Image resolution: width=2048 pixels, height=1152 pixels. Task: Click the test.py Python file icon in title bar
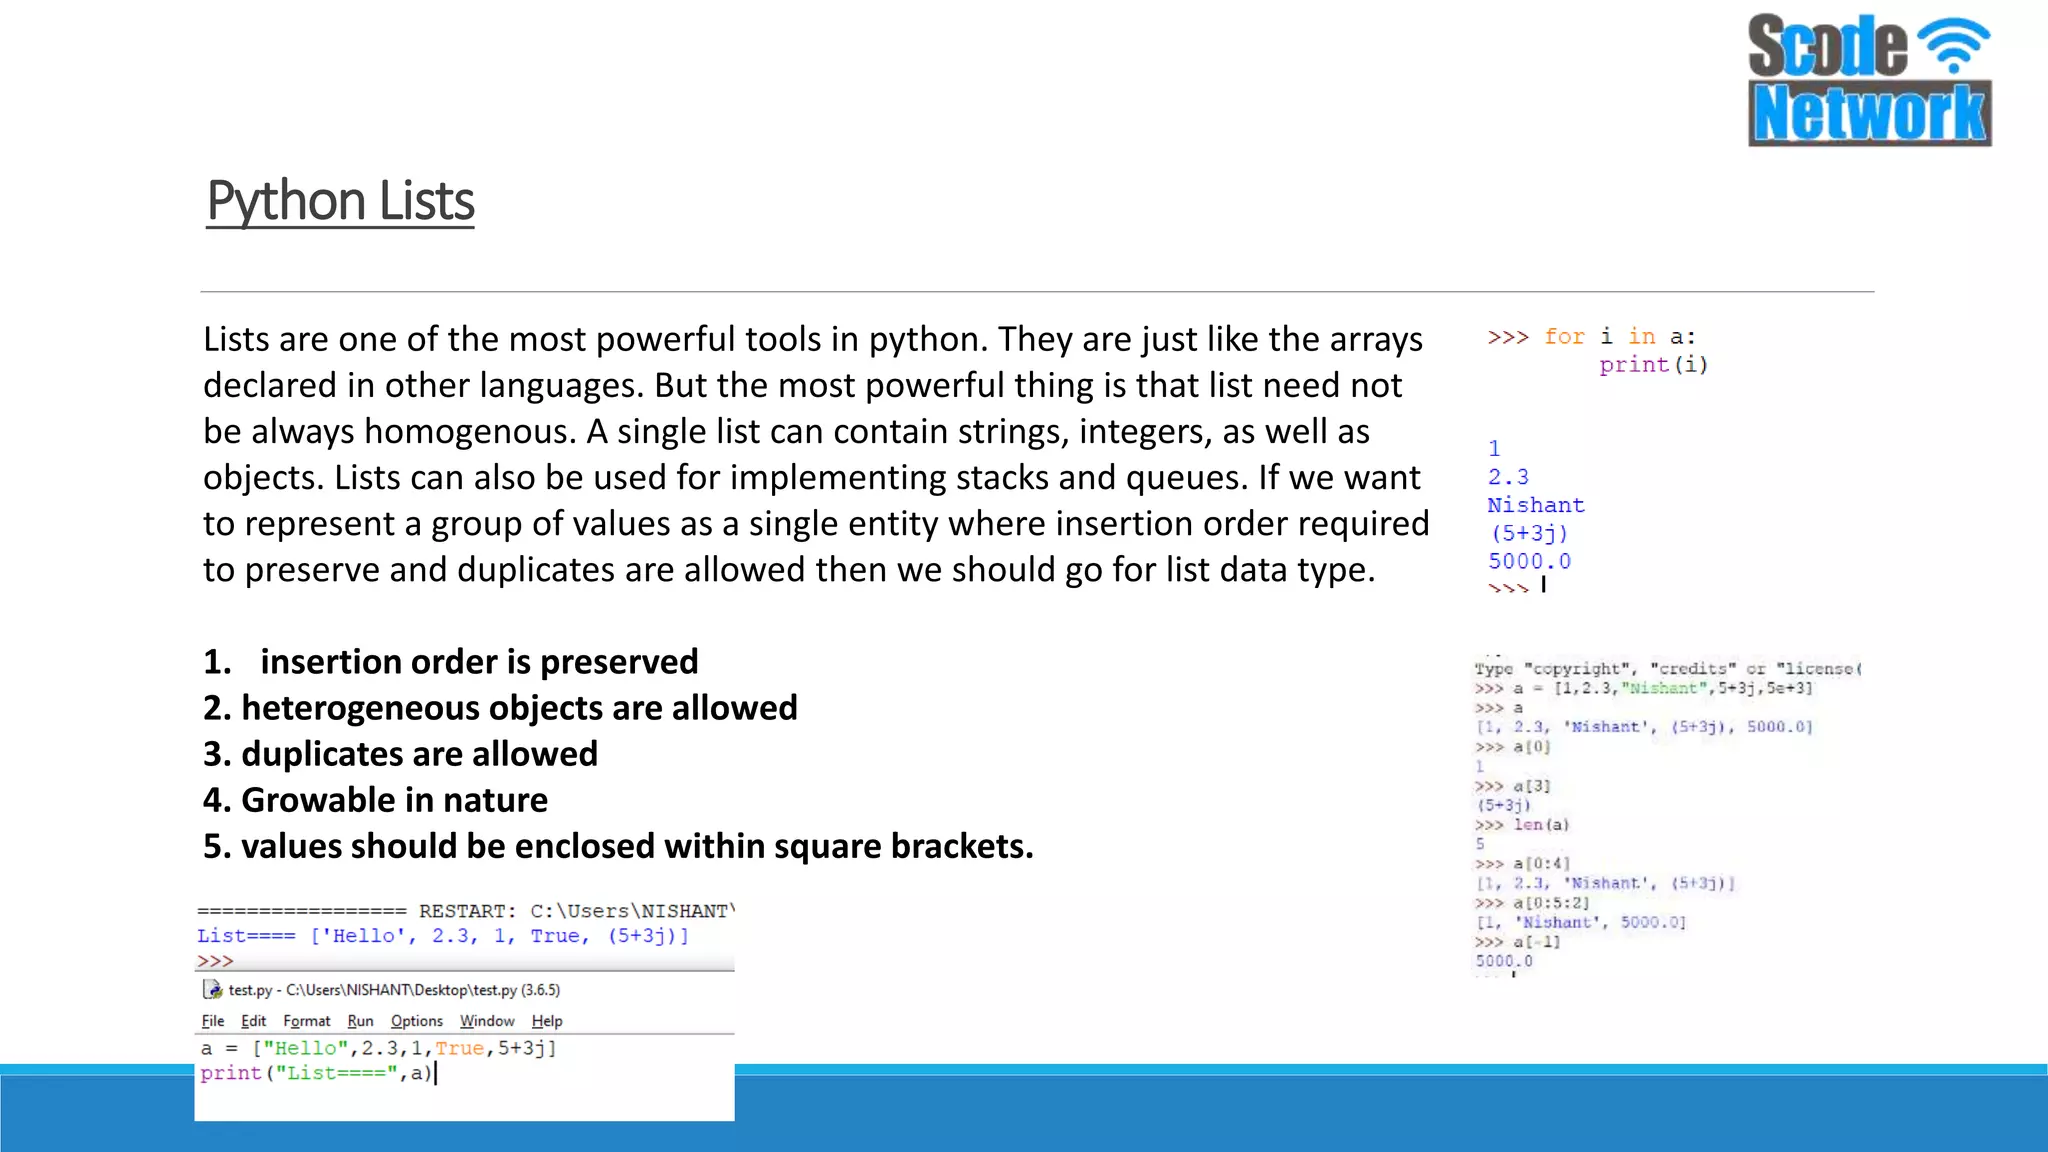tap(212, 989)
